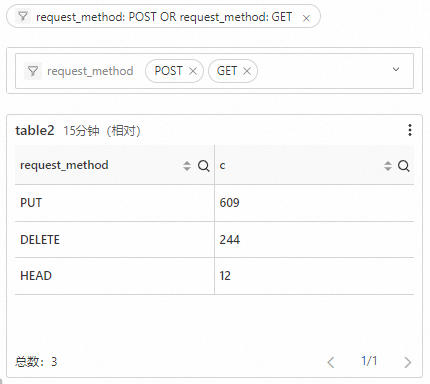Search within the request_method column

[x=203, y=166]
